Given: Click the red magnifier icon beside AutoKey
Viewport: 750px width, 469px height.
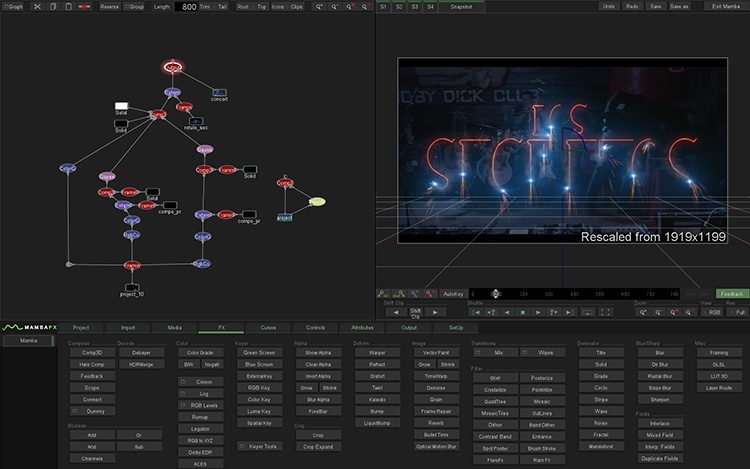Looking at the screenshot, I should pos(430,294).
